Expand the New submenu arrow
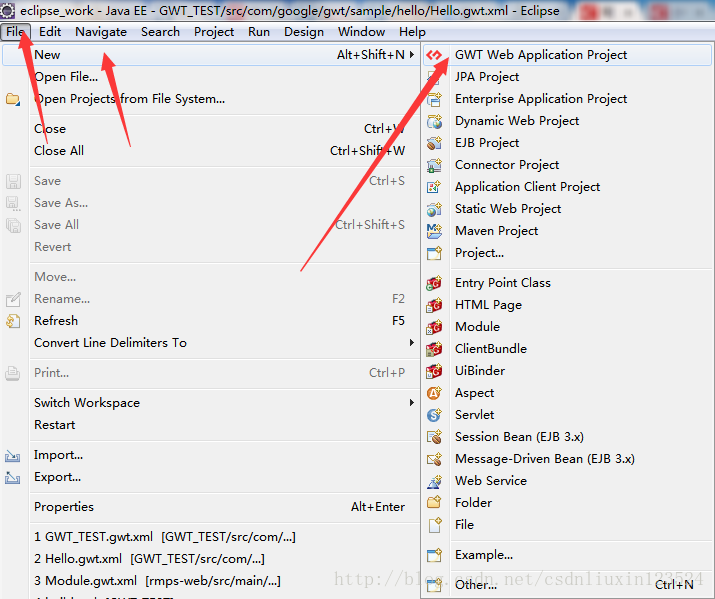715x599 pixels. (412, 55)
